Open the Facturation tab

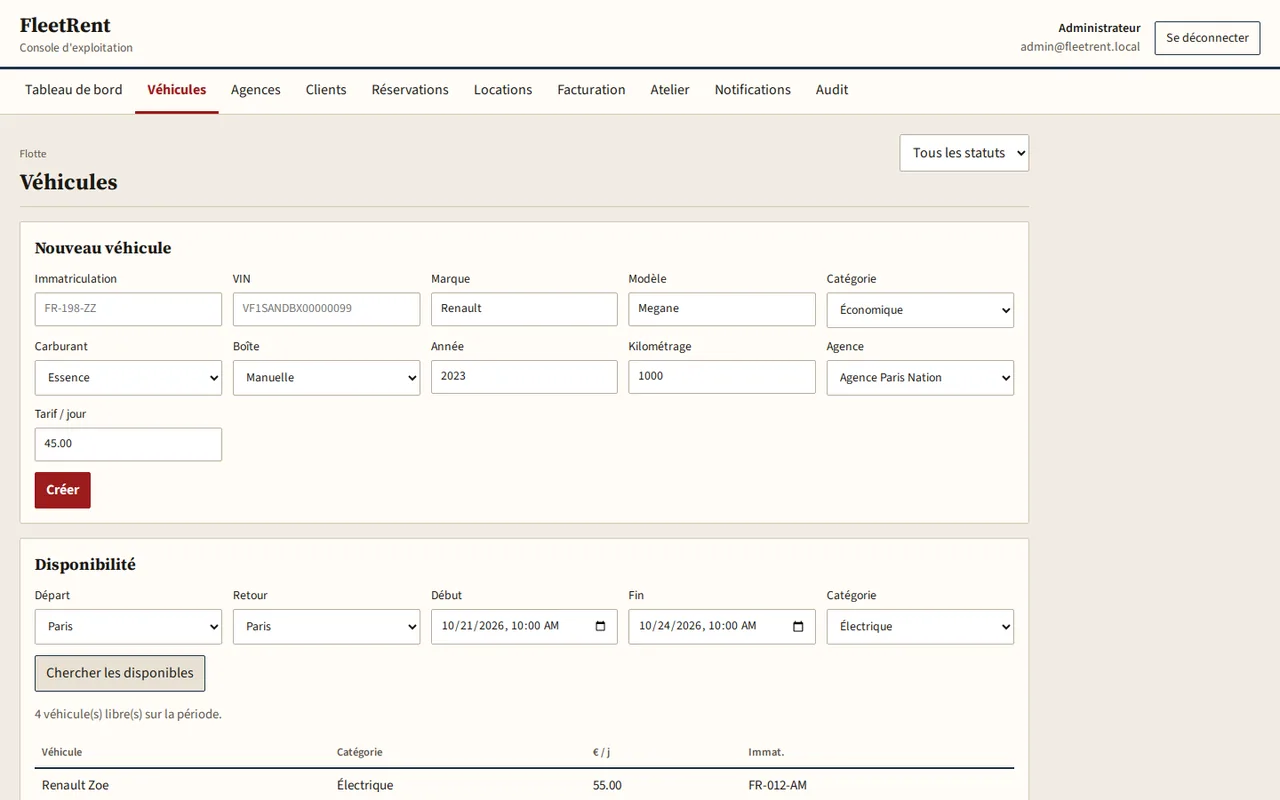coord(591,90)
